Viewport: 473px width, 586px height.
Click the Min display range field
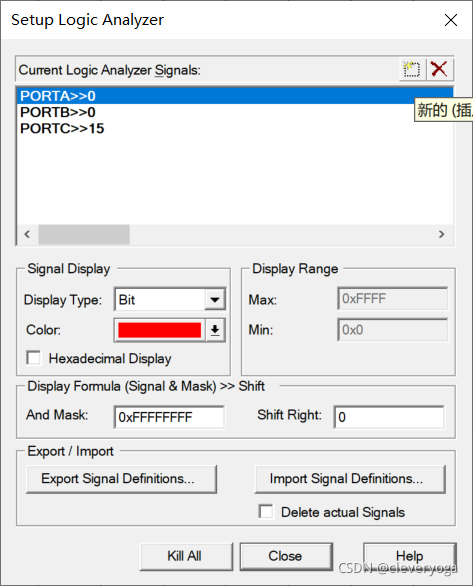click(x=393, y=330)
